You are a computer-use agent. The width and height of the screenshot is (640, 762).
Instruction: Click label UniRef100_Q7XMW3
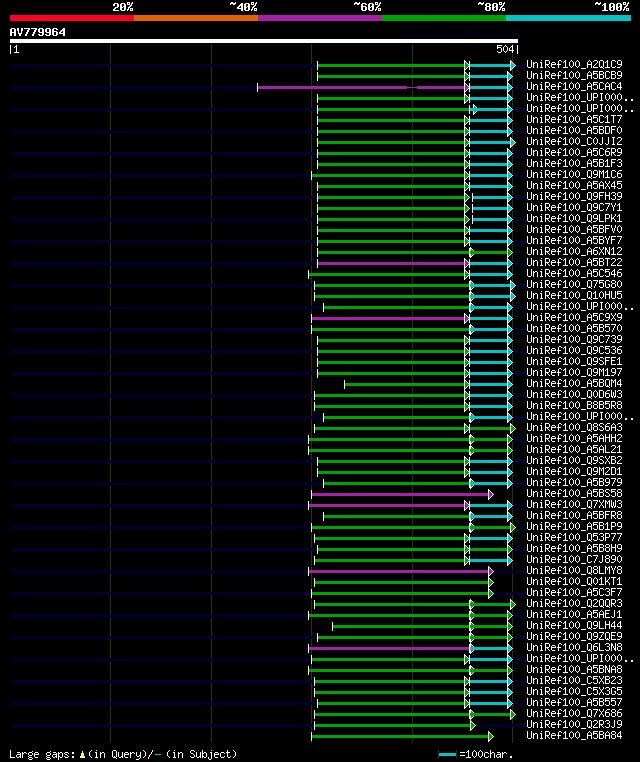[x=574, y=504]
